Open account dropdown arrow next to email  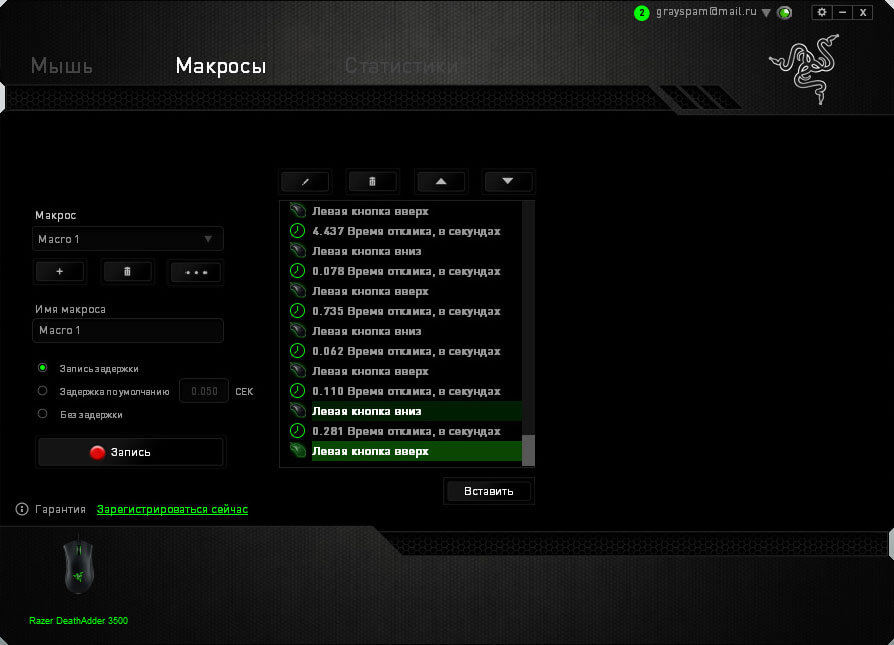[766, 13]
